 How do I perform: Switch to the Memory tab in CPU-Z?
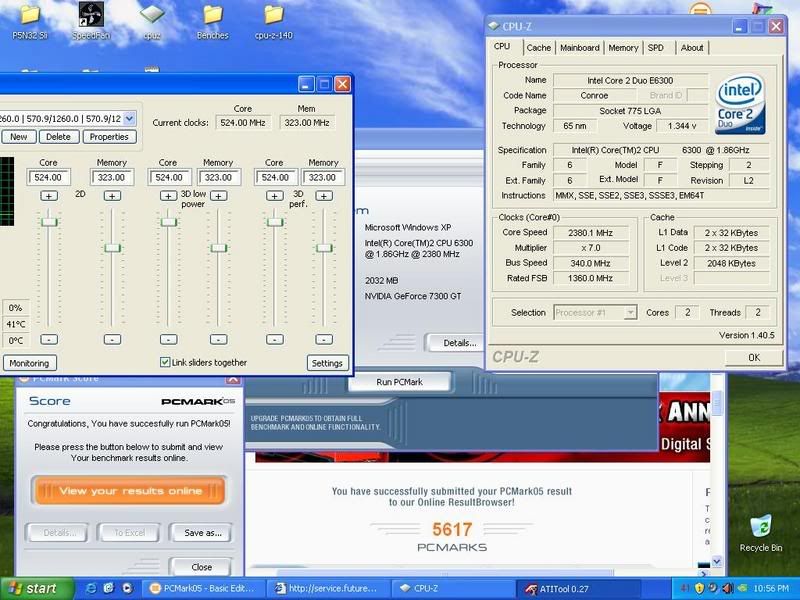click(x=623, y=48)
